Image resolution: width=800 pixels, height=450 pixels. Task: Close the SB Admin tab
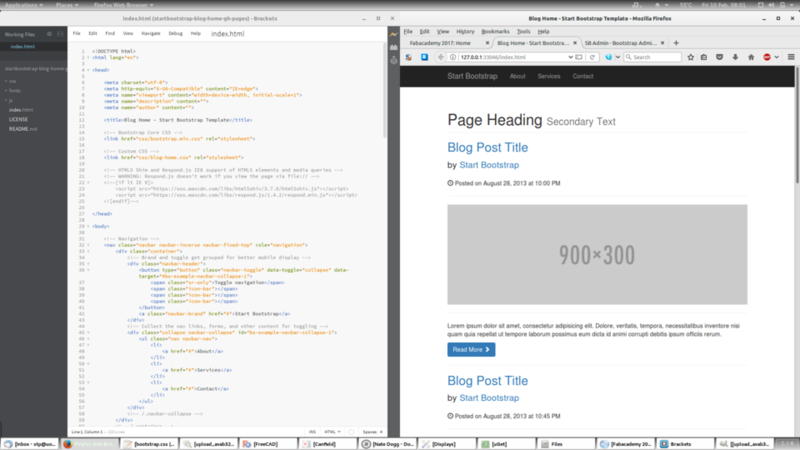click(x=662, y=43)
